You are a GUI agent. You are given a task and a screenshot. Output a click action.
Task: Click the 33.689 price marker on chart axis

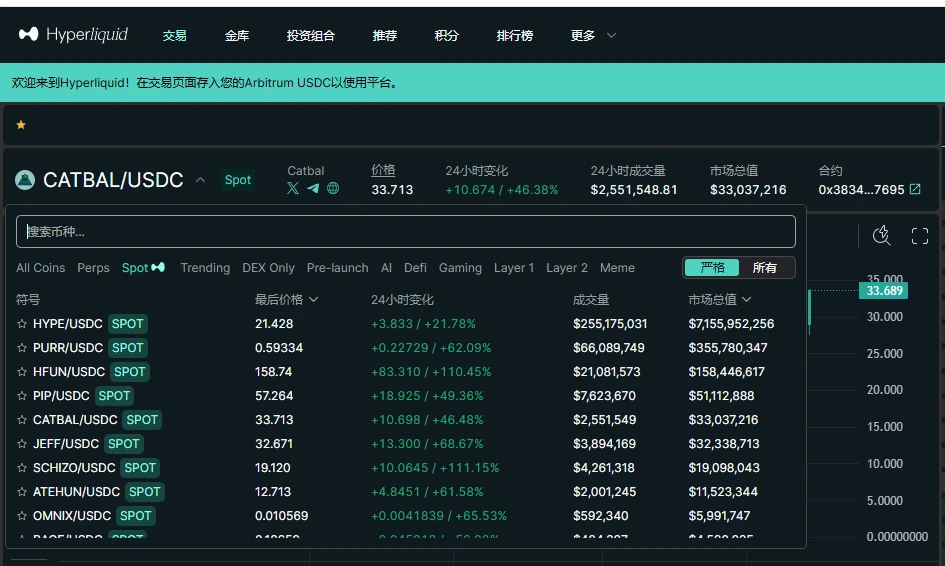point(884,291)
